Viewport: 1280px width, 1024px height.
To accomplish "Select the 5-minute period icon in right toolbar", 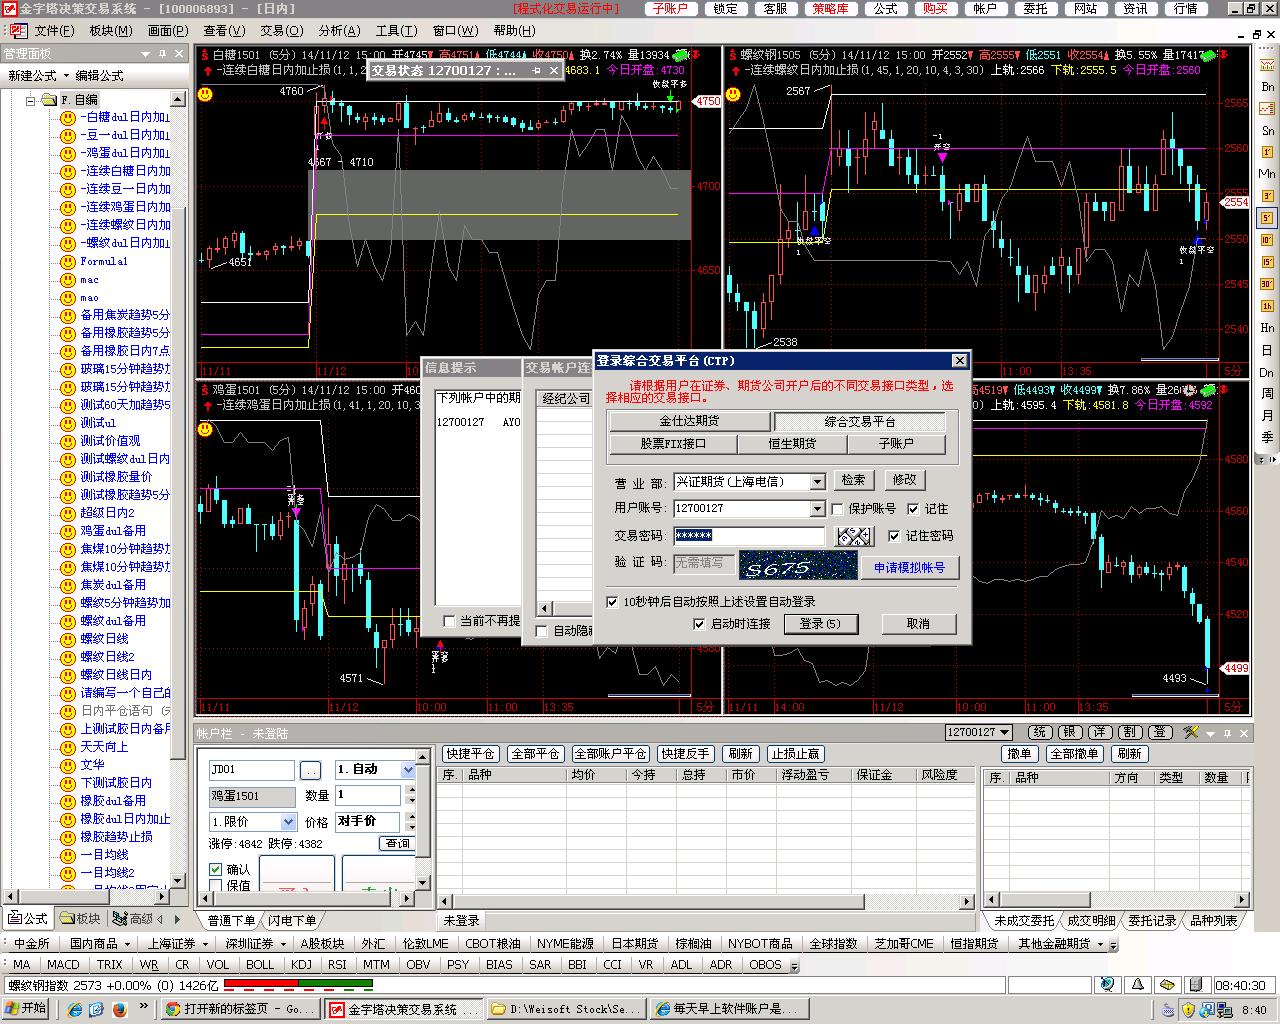I will [x=1267, y=218].
